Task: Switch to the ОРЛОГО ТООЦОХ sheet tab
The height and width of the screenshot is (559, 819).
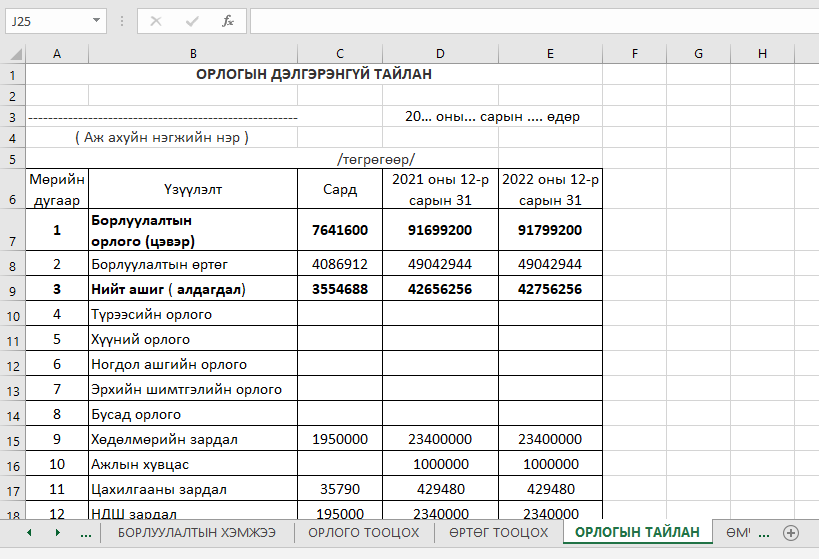Action: pos(363,532)
